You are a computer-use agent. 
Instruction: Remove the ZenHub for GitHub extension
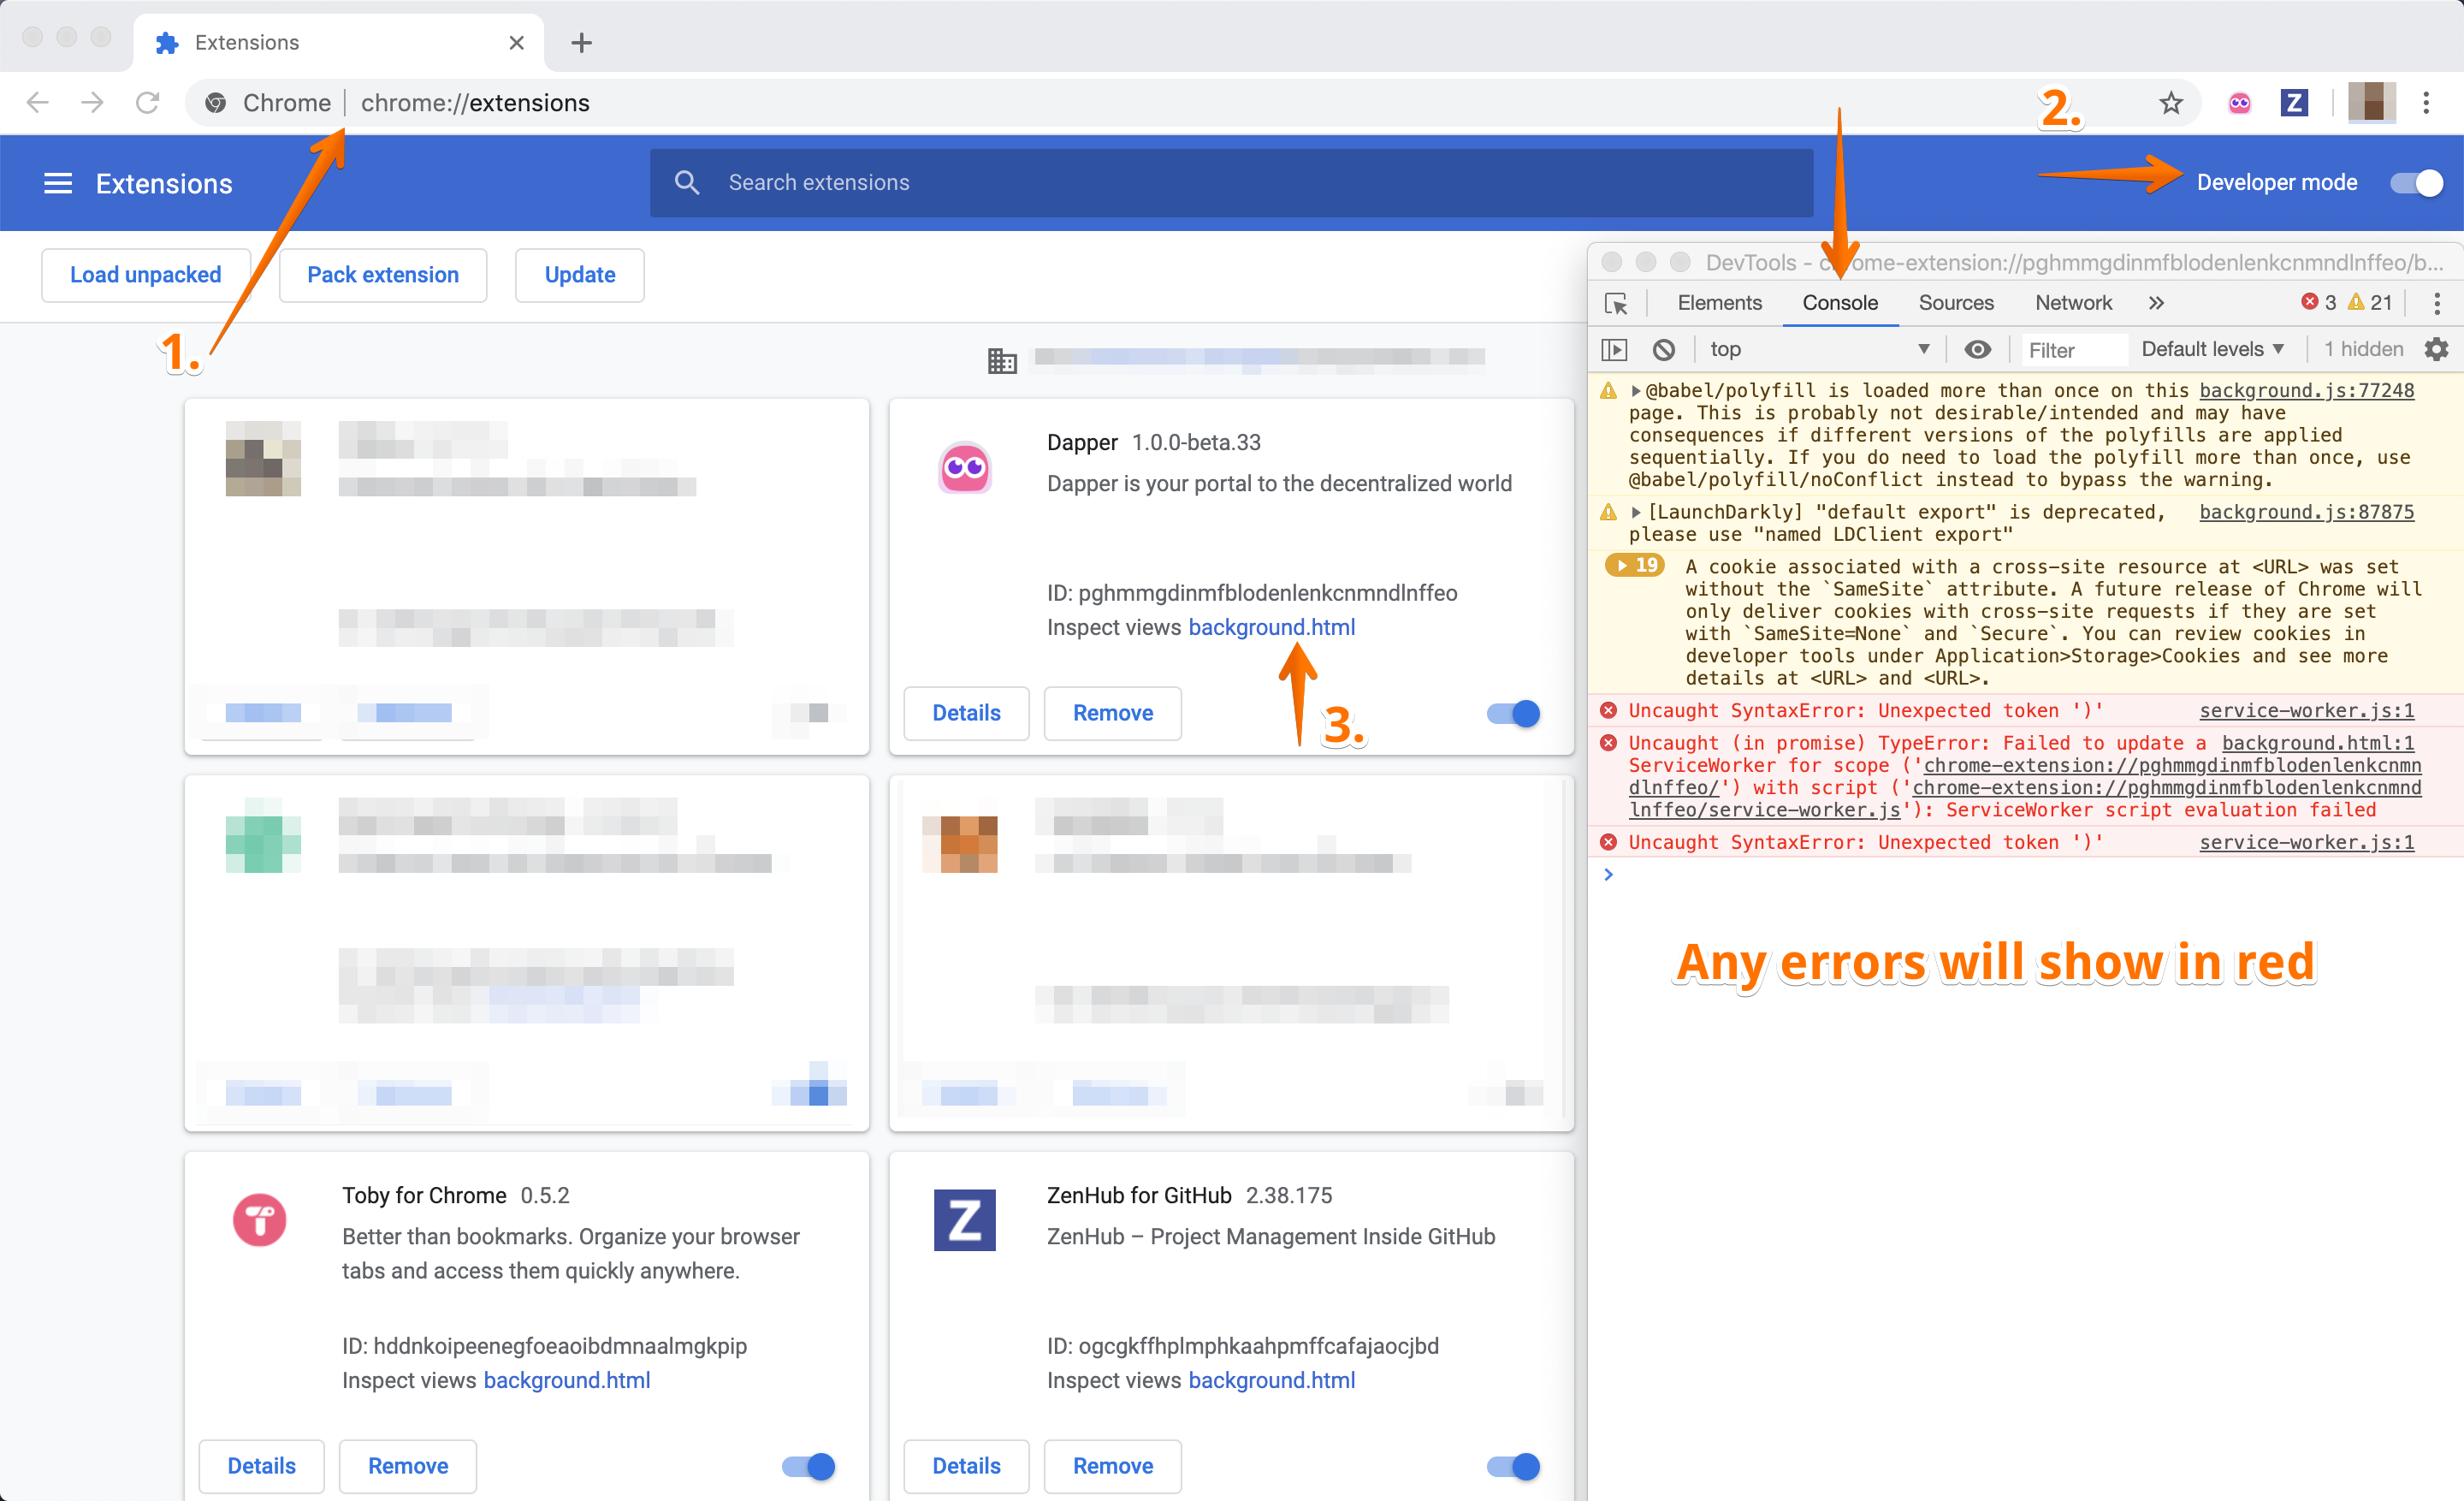1113,1466
